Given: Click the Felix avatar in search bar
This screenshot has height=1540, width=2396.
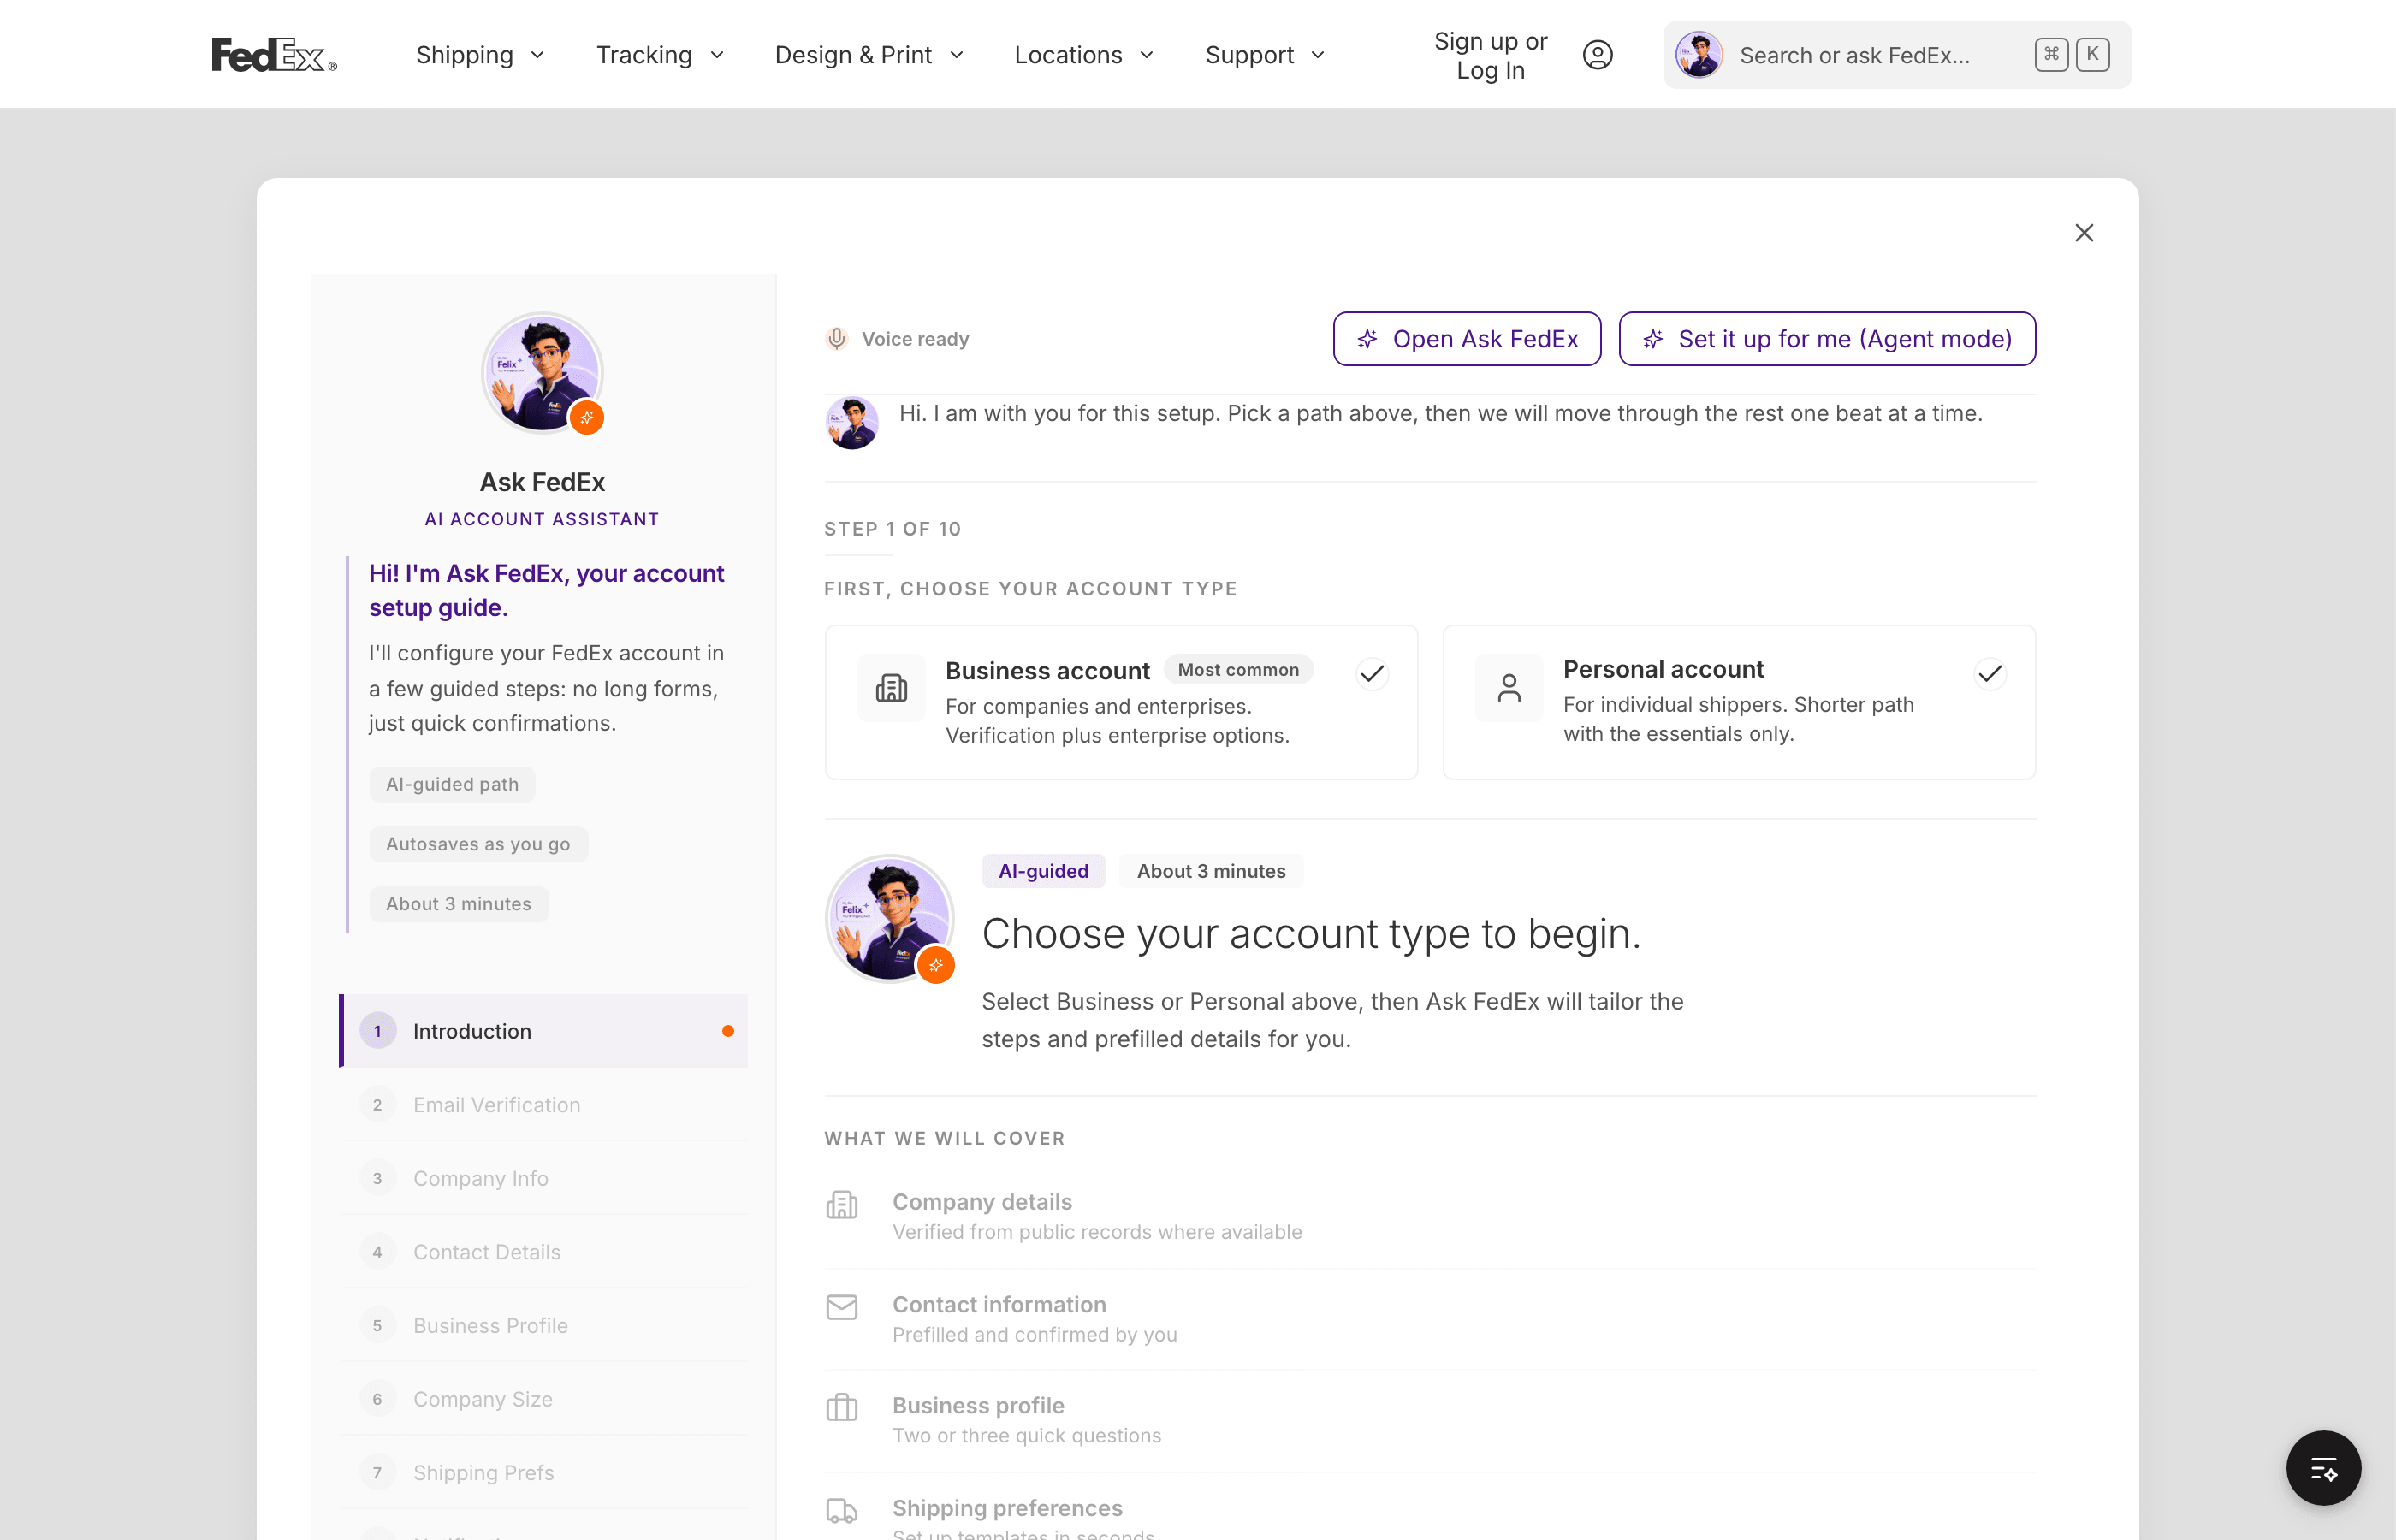Looking at the screenshot, I should [1698, 55].
